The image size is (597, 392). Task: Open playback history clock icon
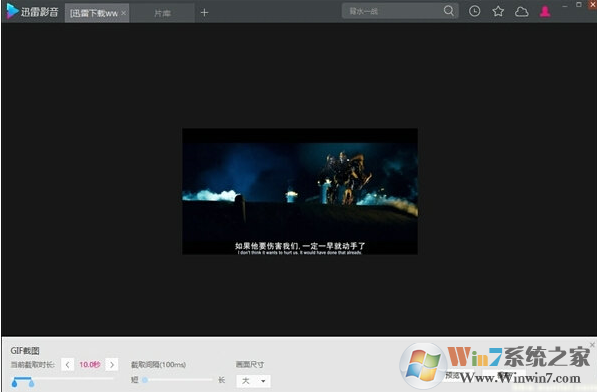click(x=474, y=11)
